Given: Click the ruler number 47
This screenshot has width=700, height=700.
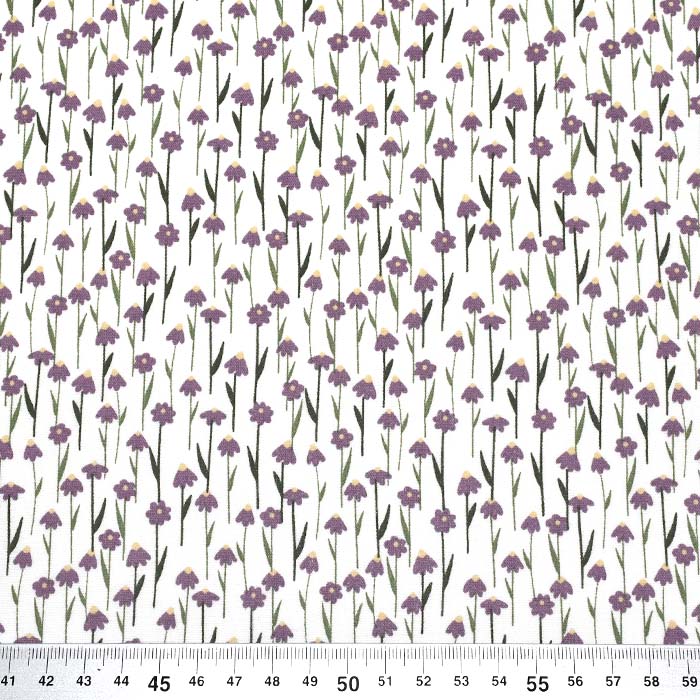Looking at the screenshot, I should pos(235,680).
